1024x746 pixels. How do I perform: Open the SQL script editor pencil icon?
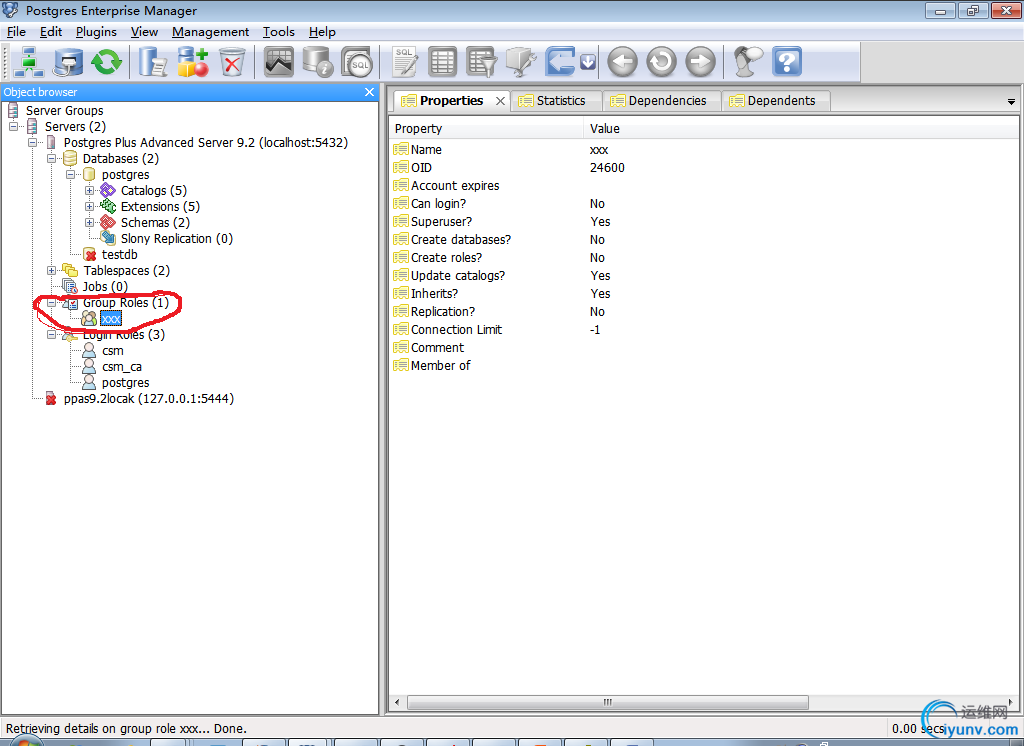point(404,62)
